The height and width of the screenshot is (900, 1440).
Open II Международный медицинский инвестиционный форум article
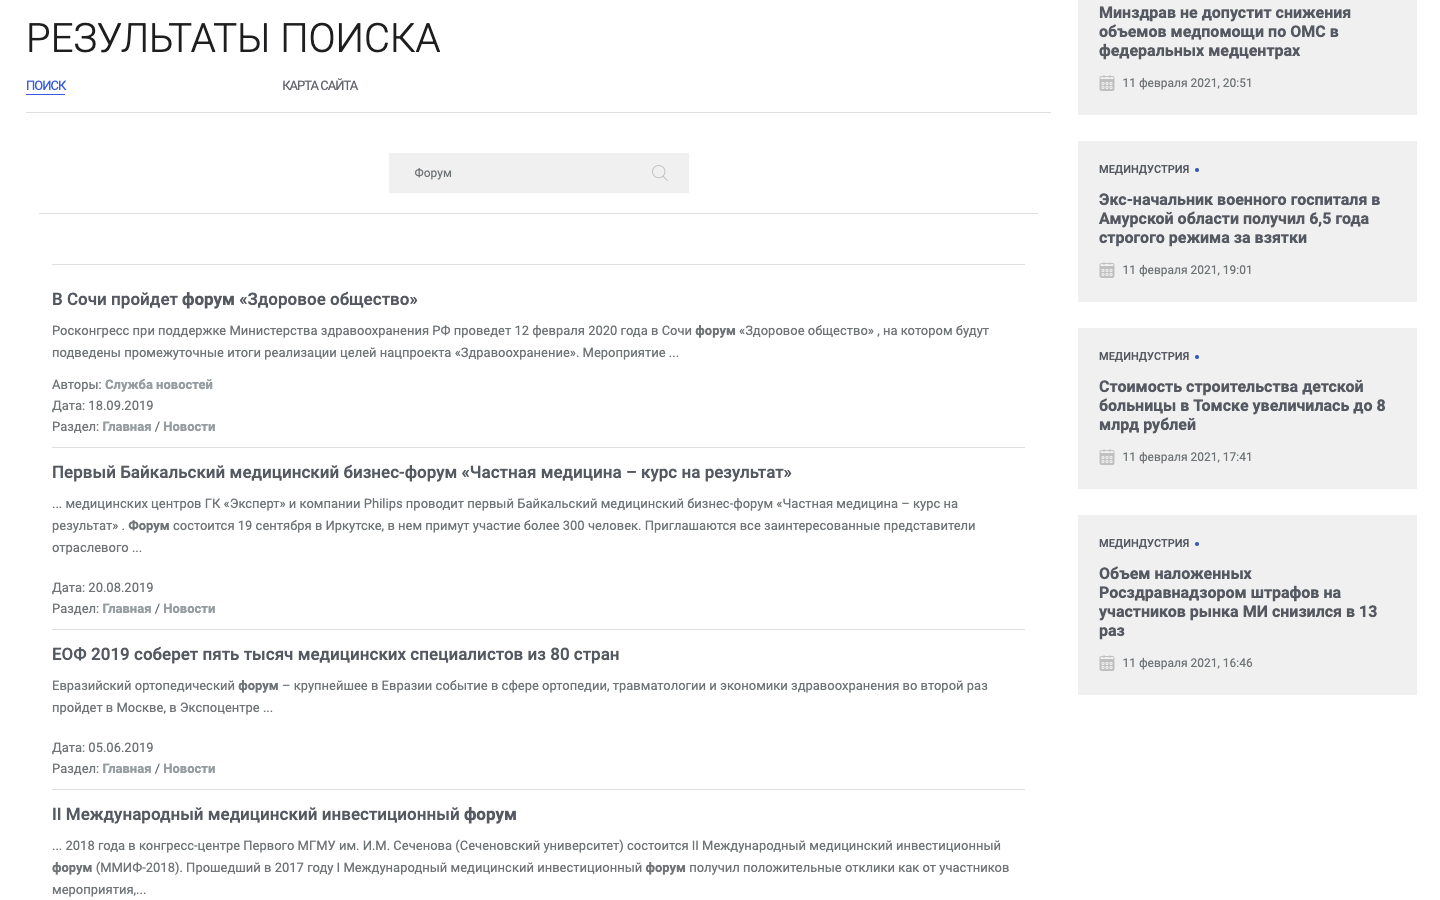coord(284,814)
